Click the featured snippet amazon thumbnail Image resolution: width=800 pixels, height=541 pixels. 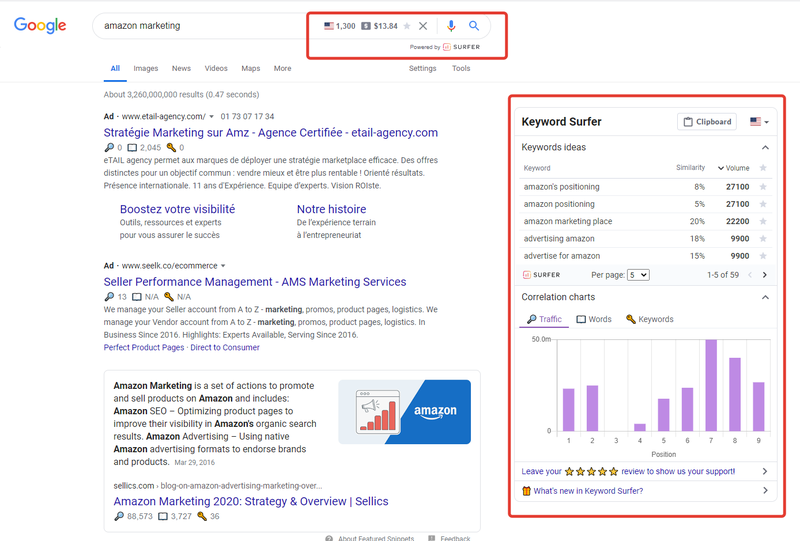tap(405, 412)
